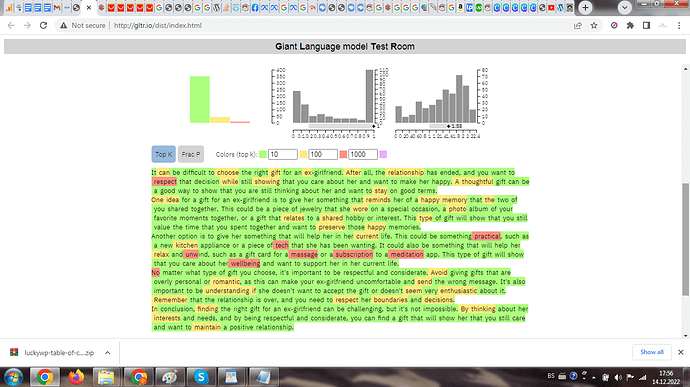Bookmark this page with the star icon
The height and width of the screenshot is (387, 690).
[x=594, y=26]
